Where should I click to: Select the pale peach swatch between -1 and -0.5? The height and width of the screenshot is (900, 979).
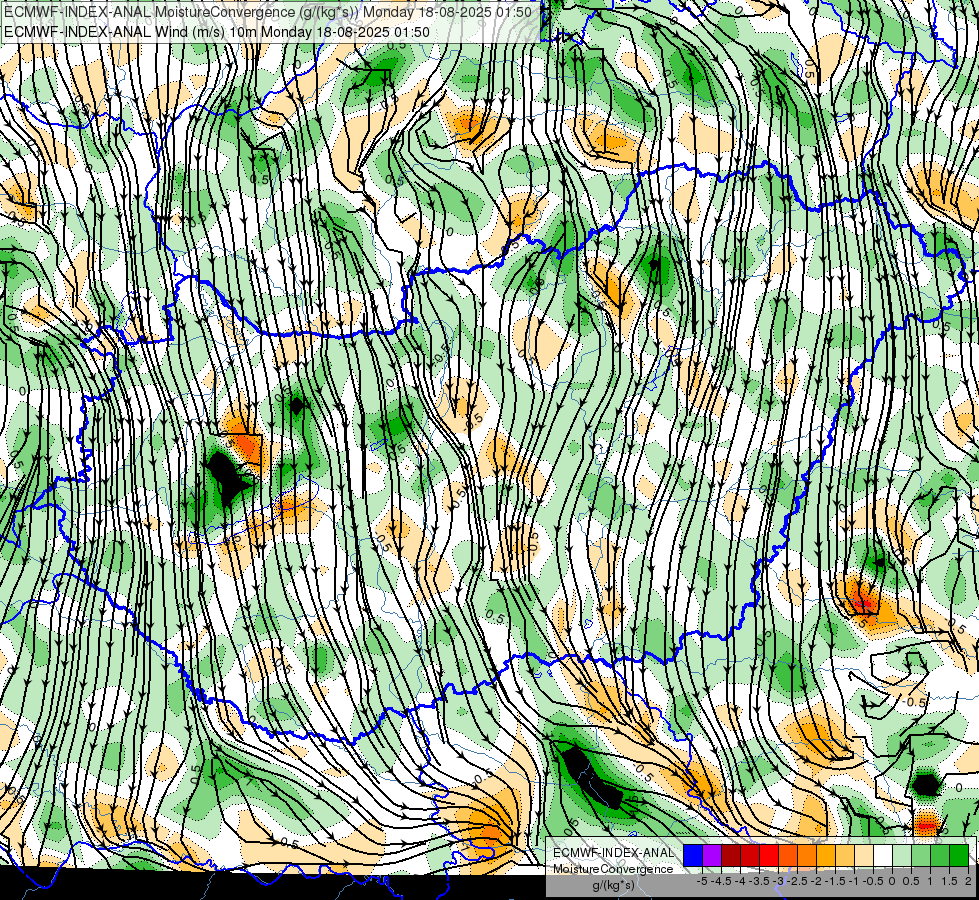click(864, 856)
